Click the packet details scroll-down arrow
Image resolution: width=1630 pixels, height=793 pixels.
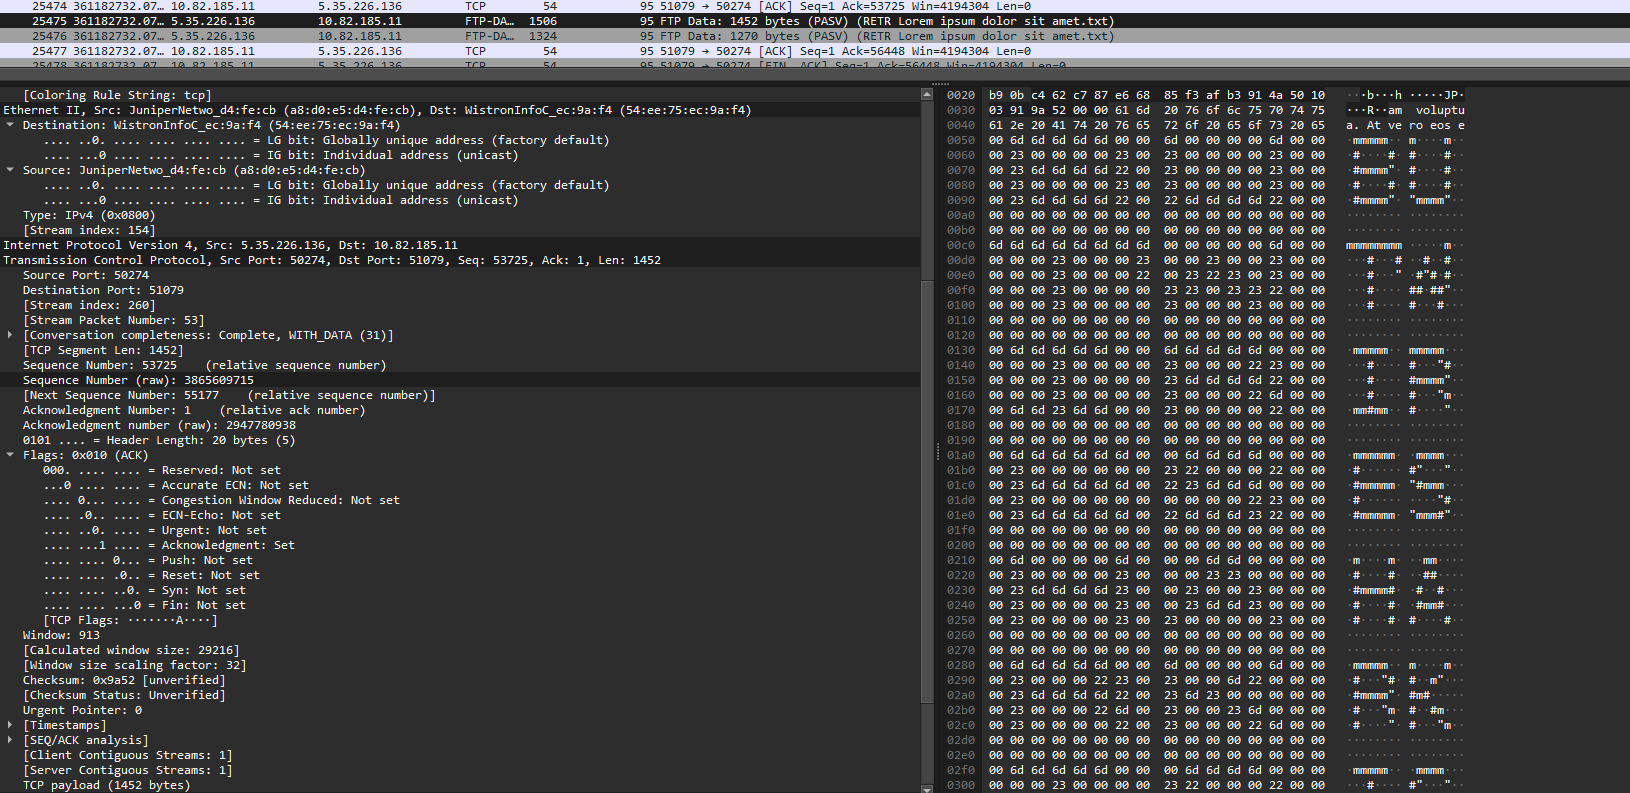(x=926, y=787)
